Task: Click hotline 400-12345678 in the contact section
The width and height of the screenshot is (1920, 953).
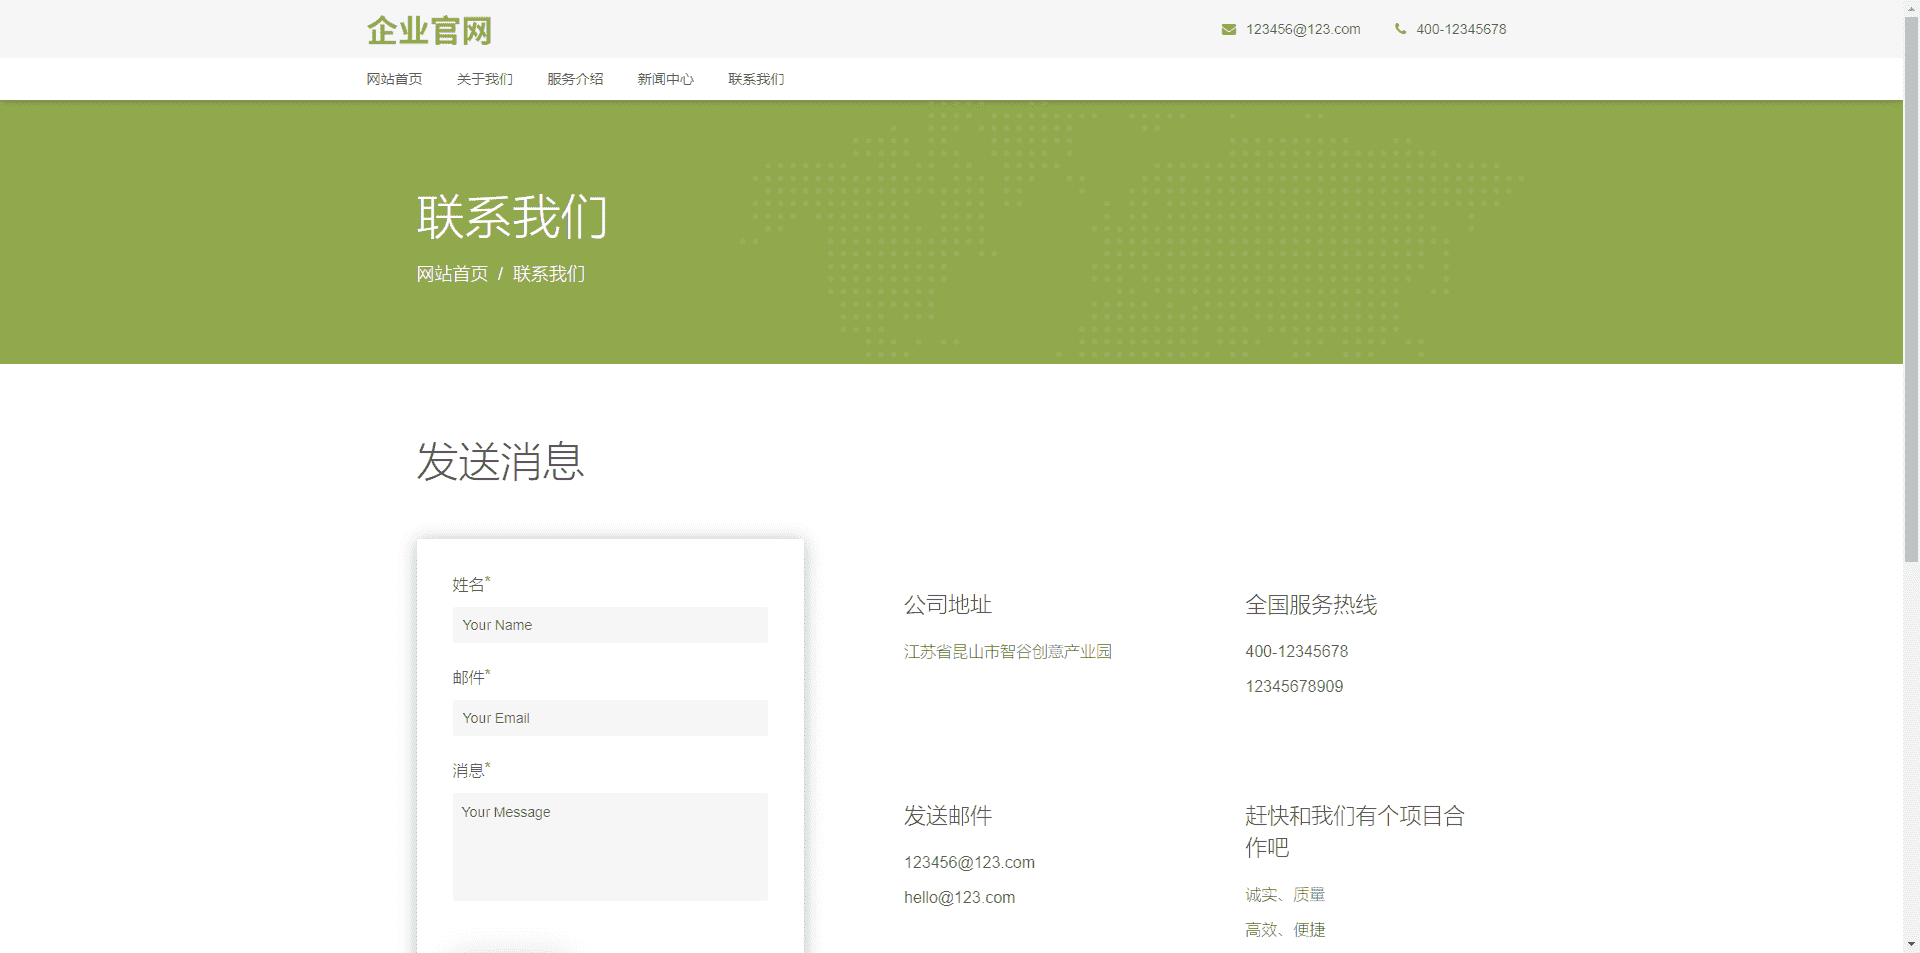Action: pyautogui.click(x=1297, y=652)
